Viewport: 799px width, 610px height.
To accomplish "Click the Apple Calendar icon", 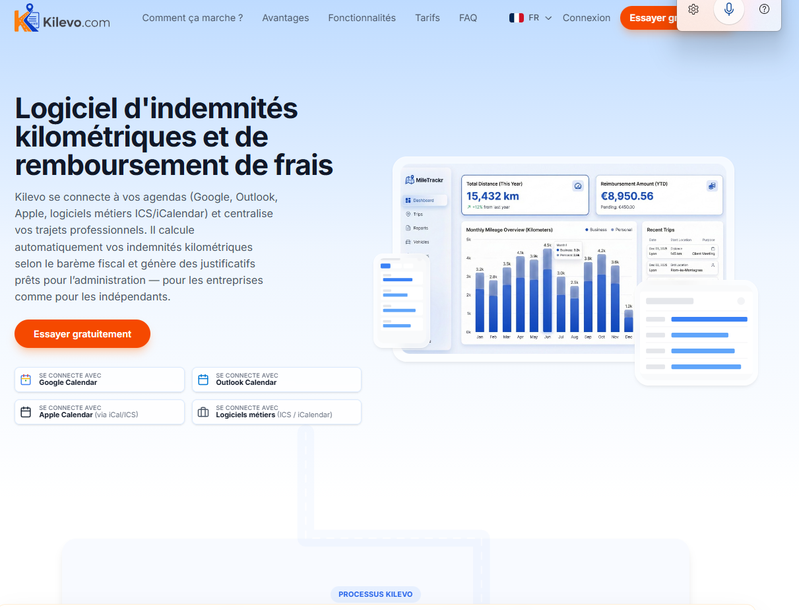I will tap(26, 412).
